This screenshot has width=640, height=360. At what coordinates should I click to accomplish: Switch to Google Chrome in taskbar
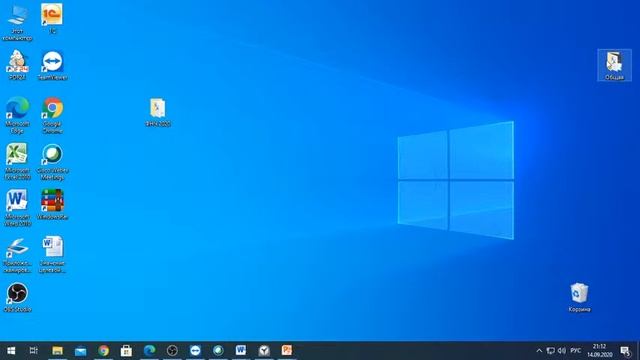point(103,351)
